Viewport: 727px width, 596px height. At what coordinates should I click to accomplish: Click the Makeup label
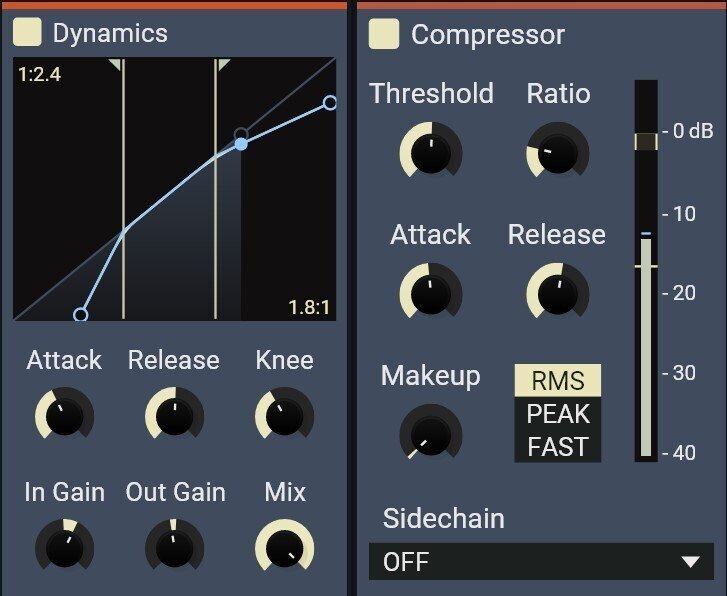pyautogui.click(x=430, y=376)
